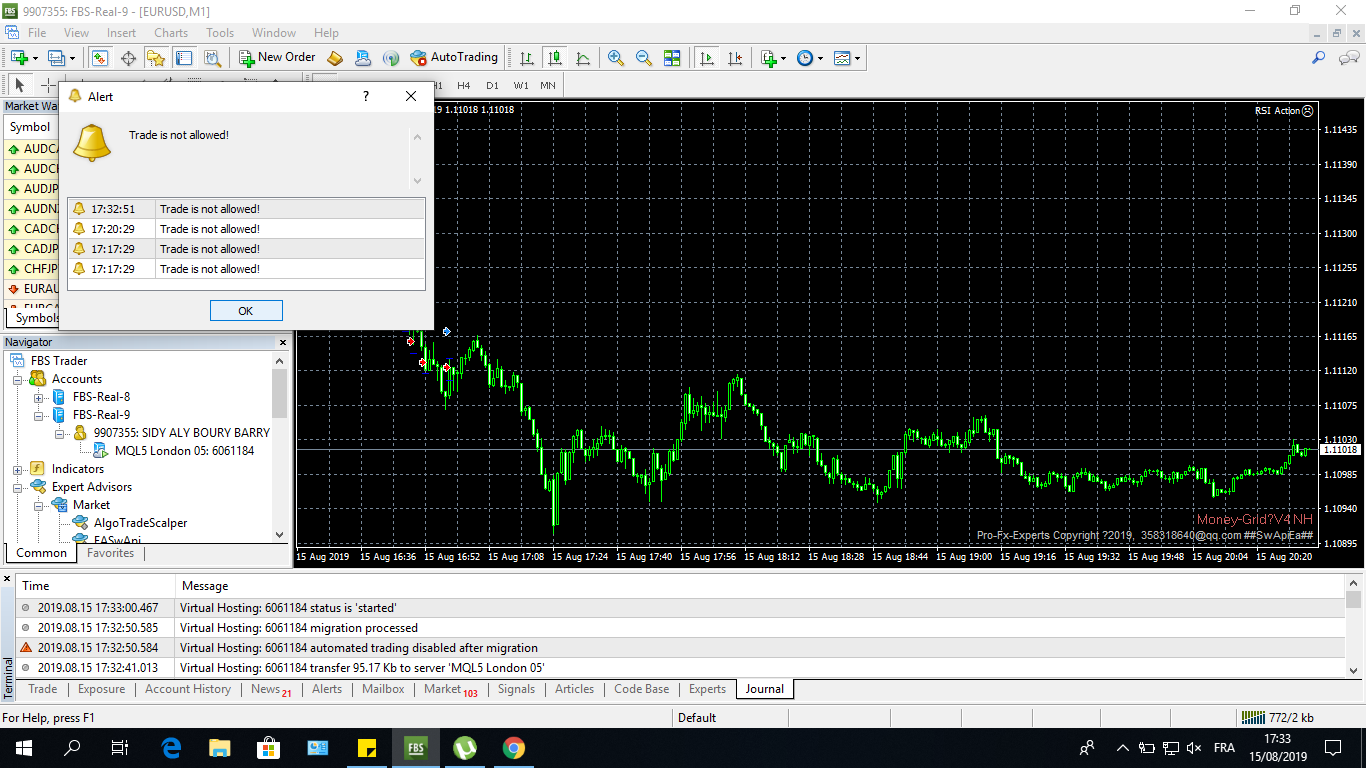
Task: Select the H4 timeframe
Action: point(463,86)
